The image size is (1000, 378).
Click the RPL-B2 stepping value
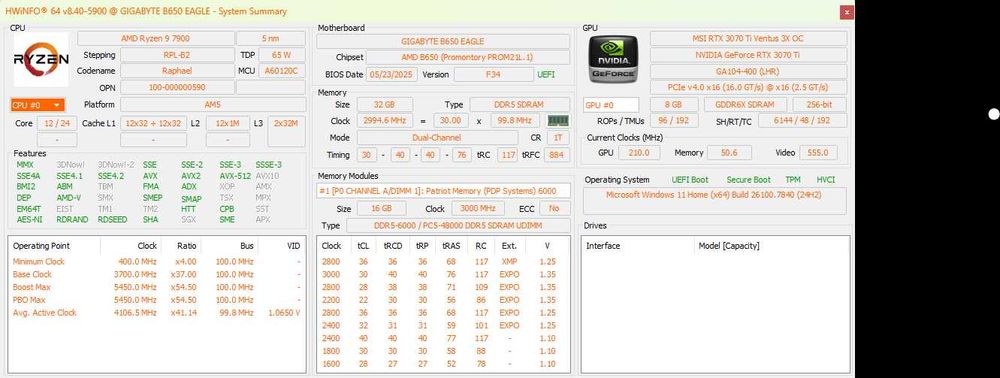pyautogui.click(x=177, y=55)
